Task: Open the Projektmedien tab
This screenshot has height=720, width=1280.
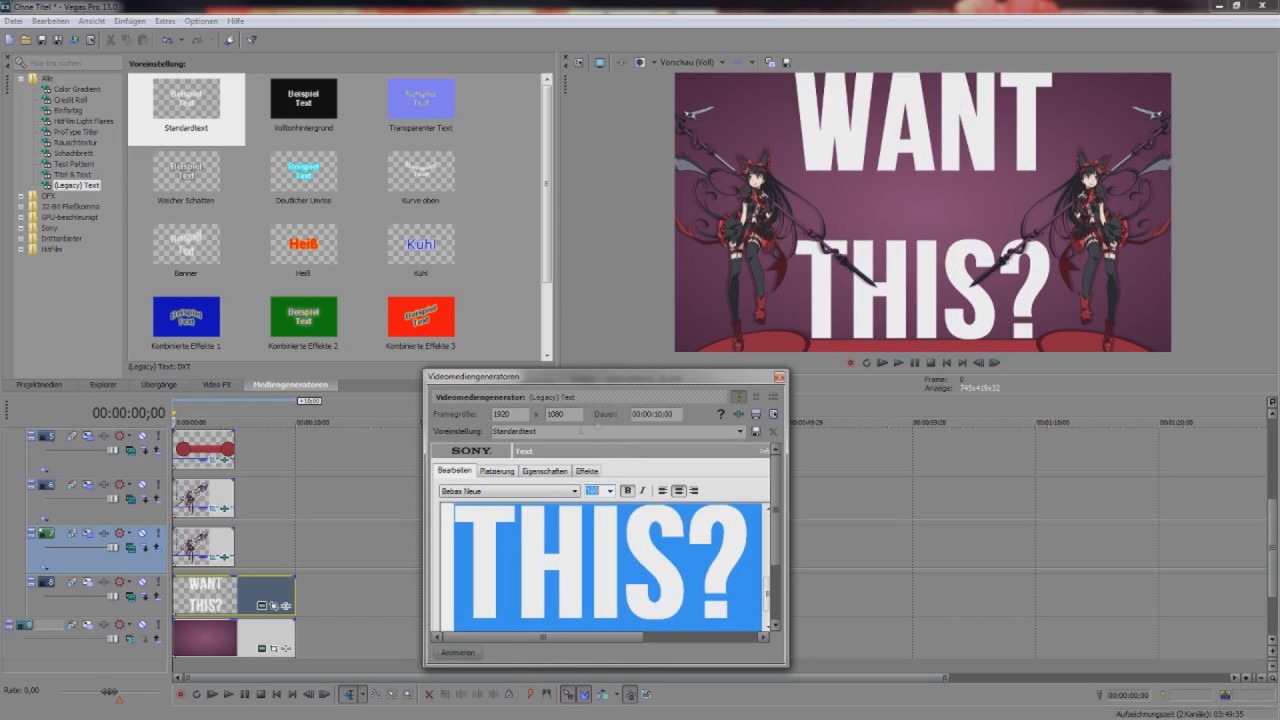Action: (39, 385)
